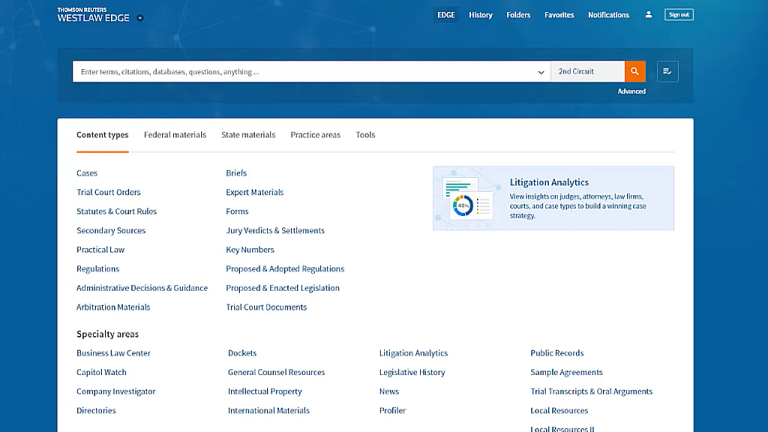Expand the search box suggestions chevron

click(x=541, y=72)
